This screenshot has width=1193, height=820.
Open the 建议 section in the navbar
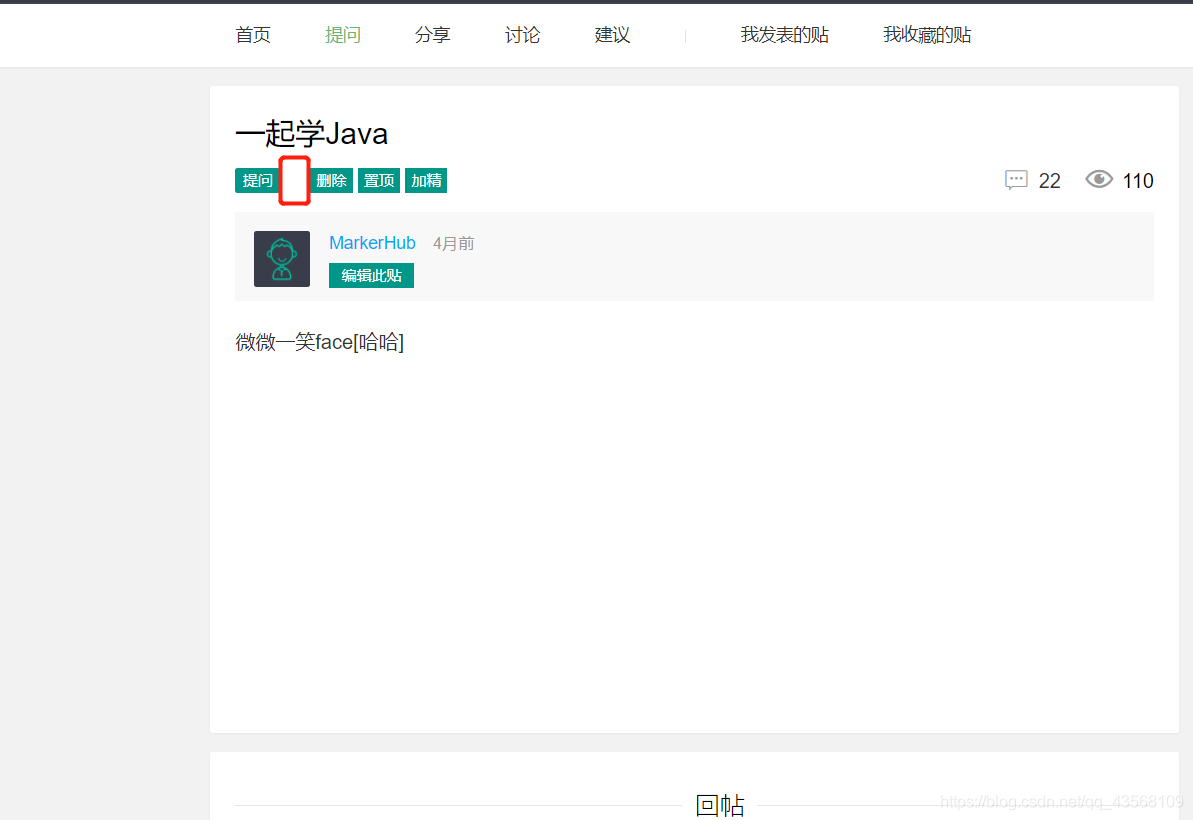pyautogui.click(x=611, y=34)
